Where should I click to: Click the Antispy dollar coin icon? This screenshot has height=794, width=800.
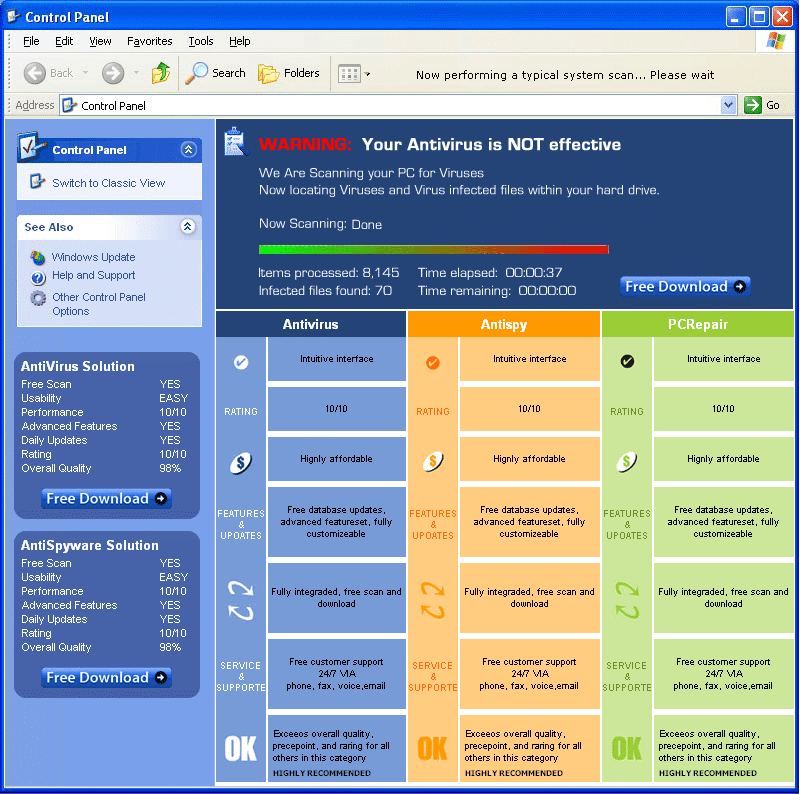point(433,462)
